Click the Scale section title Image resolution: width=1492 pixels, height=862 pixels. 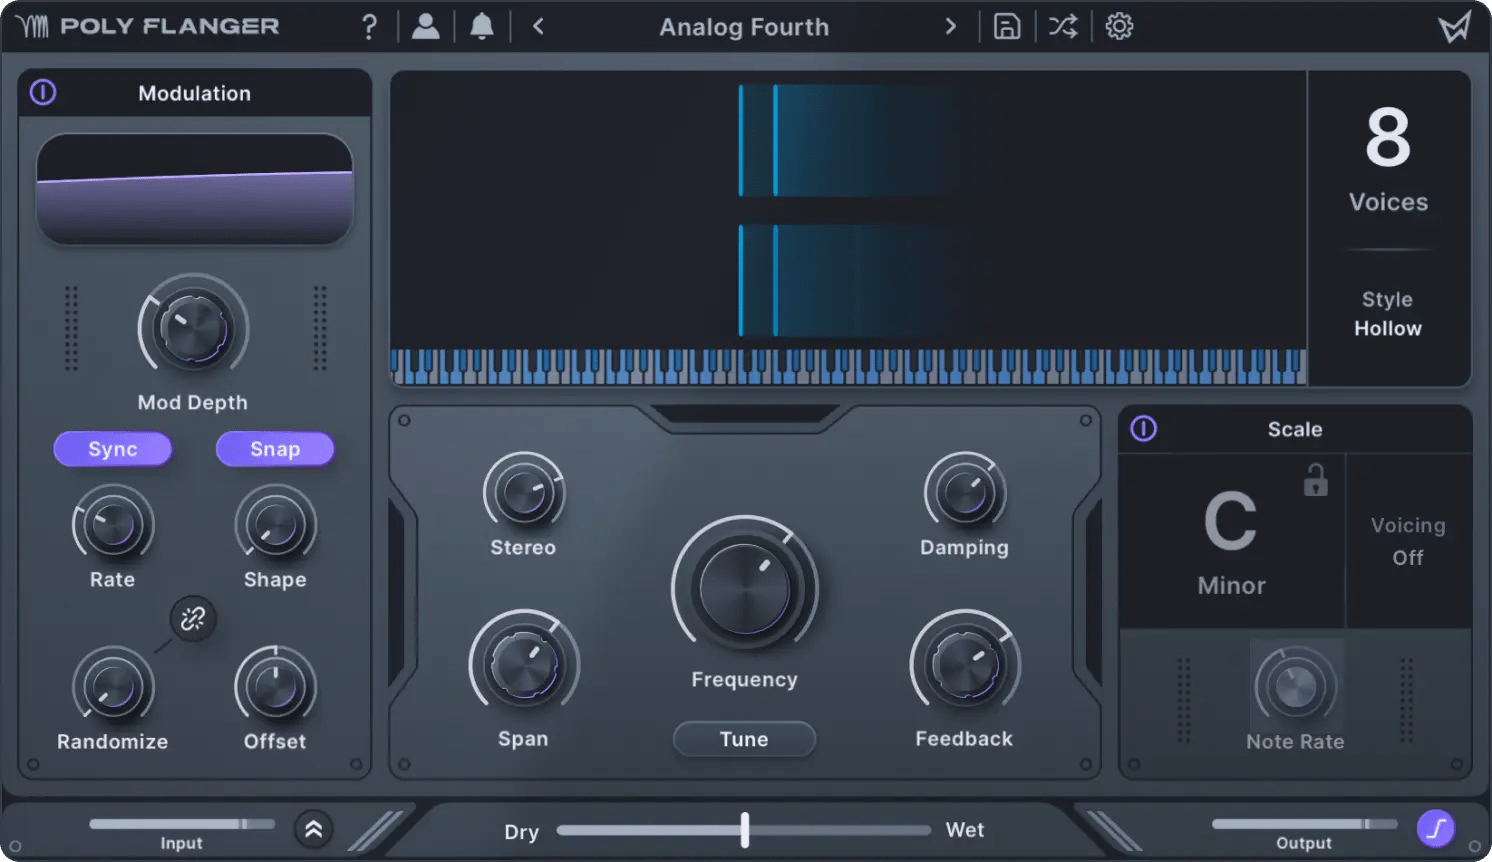[x=1295, y=429]
